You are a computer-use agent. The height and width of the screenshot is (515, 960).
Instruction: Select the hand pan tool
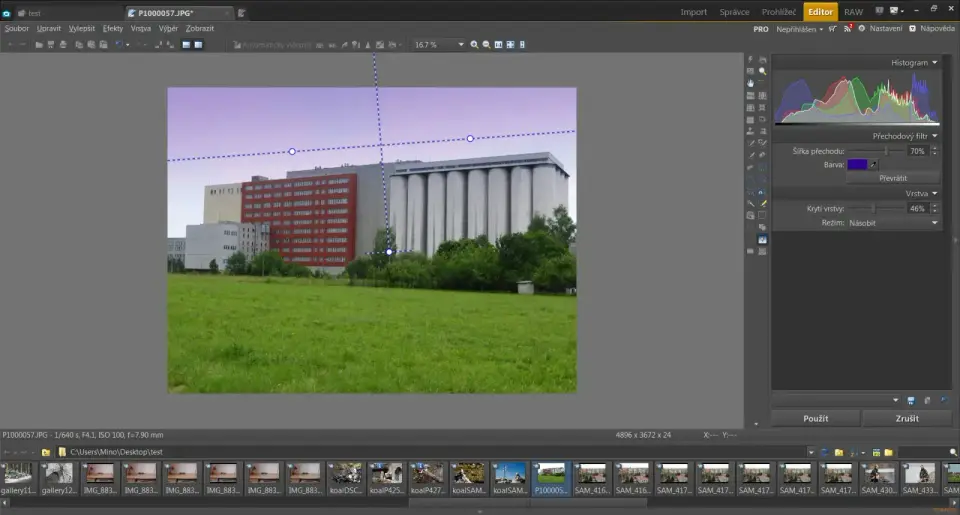(750, 83)
